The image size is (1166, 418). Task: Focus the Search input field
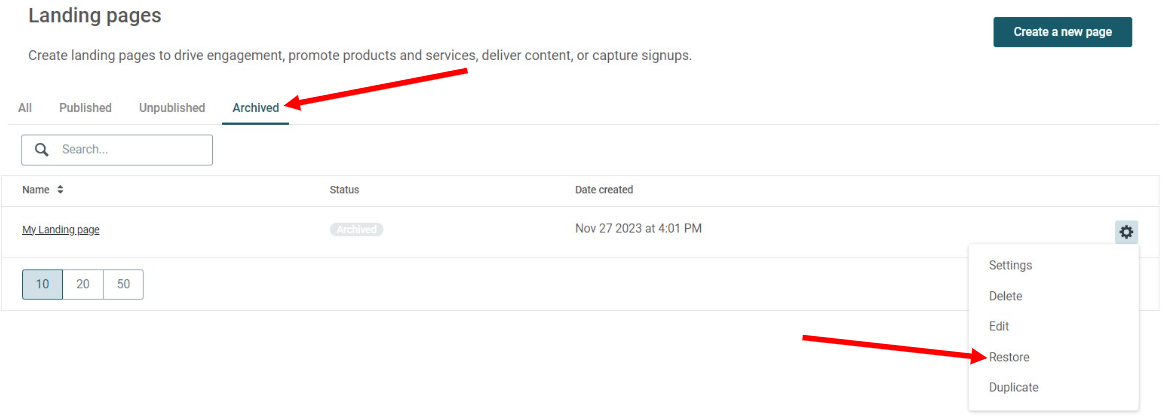pyautogui.click(x=117, y=149)
